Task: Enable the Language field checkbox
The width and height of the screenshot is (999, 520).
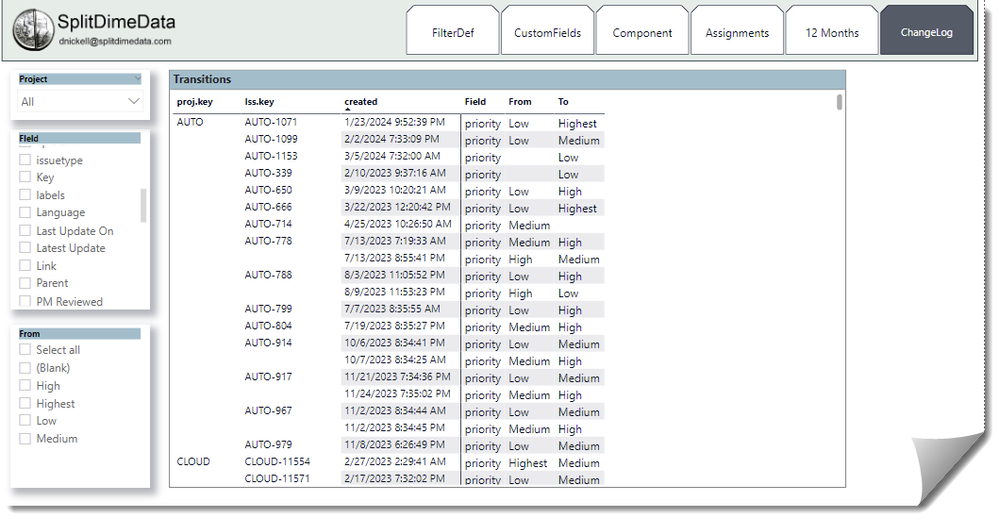Action: 25,212
